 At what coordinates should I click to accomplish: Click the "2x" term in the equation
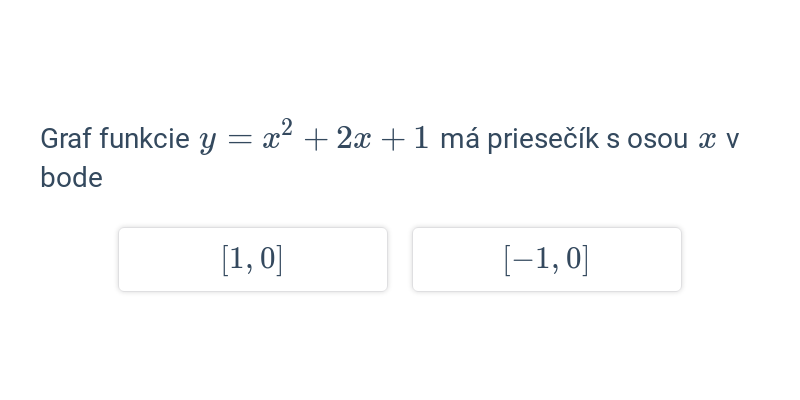(x=354, y=139)
